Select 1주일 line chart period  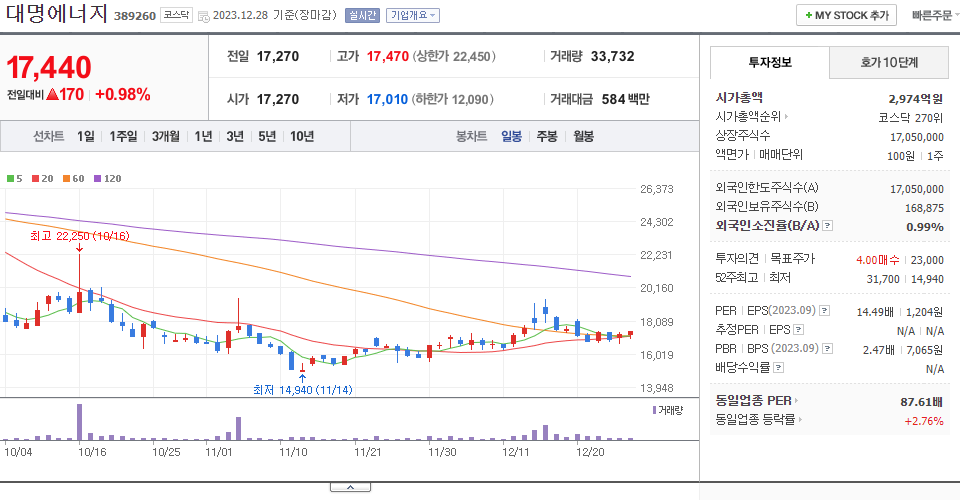[x=123, y=136]
